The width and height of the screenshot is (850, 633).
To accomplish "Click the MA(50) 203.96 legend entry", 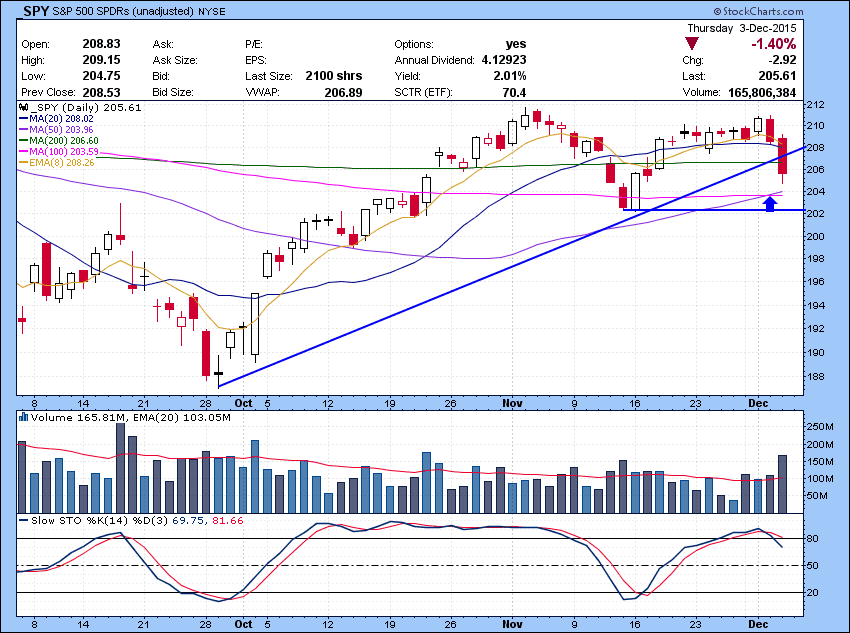I will (56, 130).
